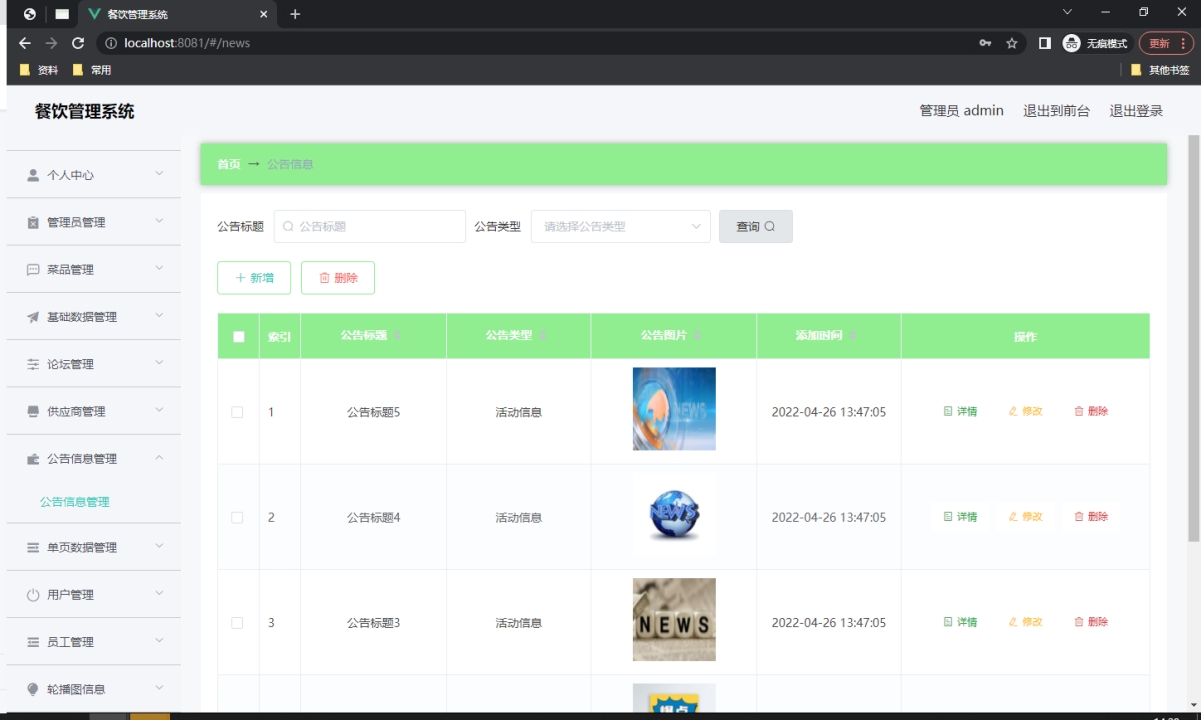This screenshot has width=1201, height=720.
Task: View 详情 for 公告标题3
Action: 960,622
